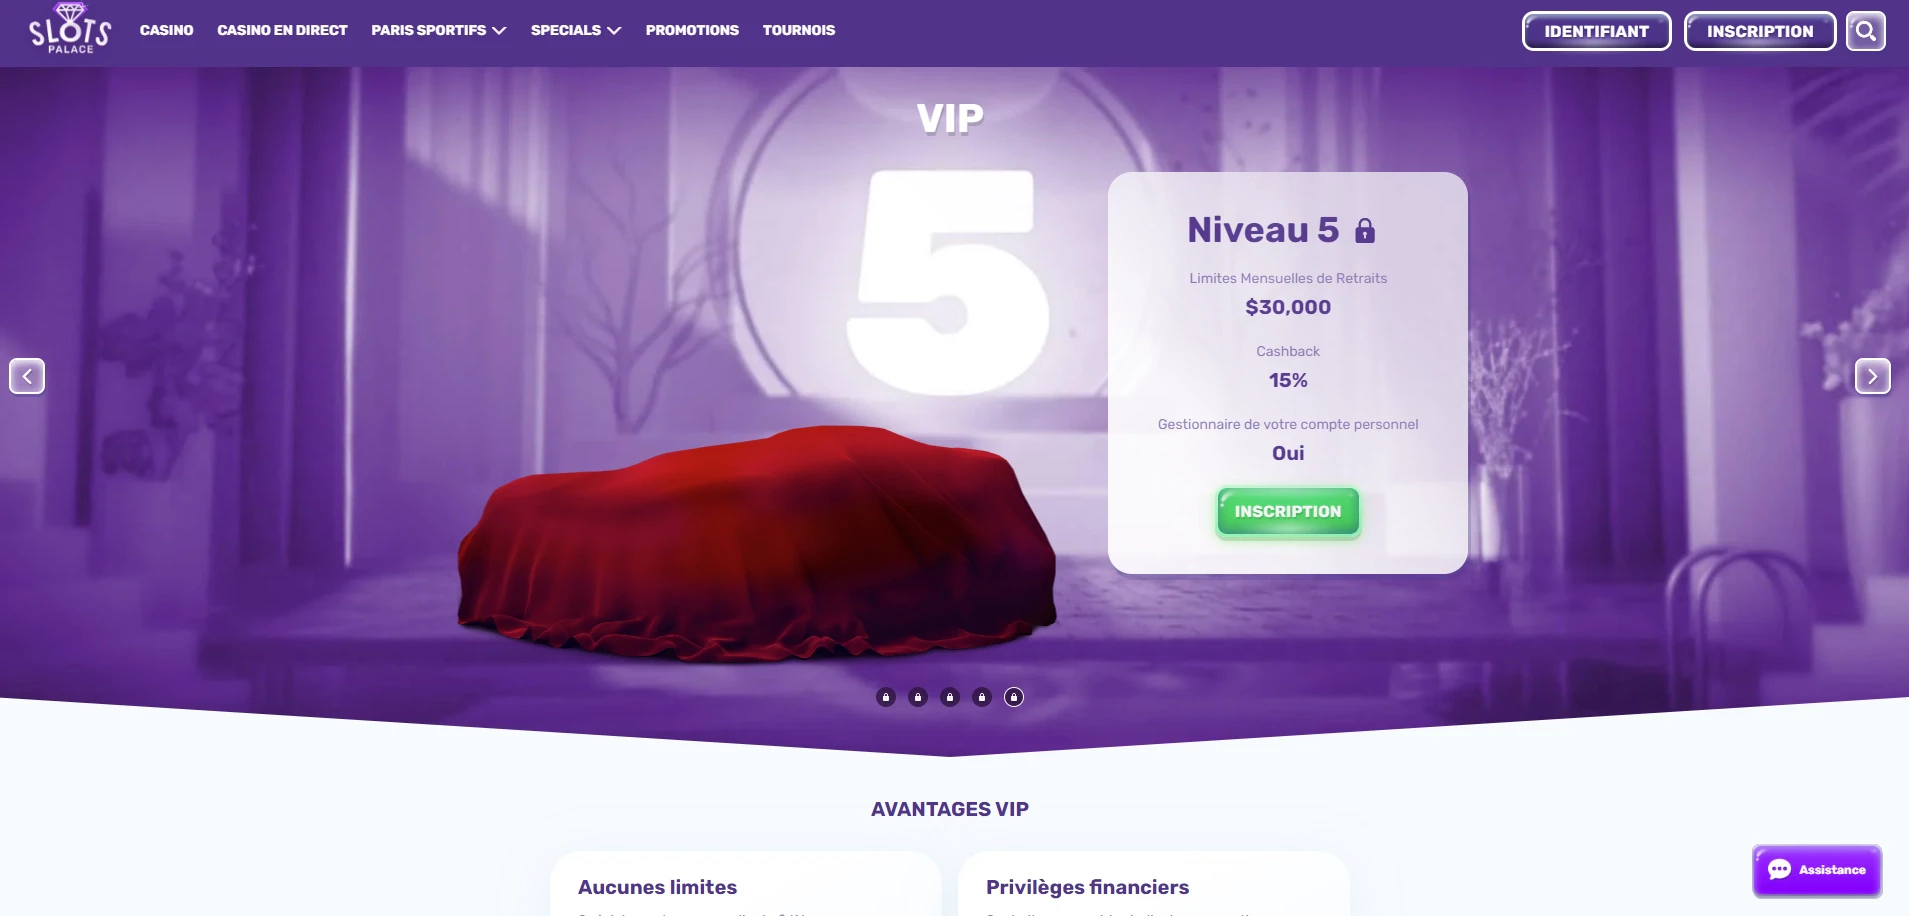Expand the Specials dropdown menu
Screen dimensions: 1909x916
point(576,30)
